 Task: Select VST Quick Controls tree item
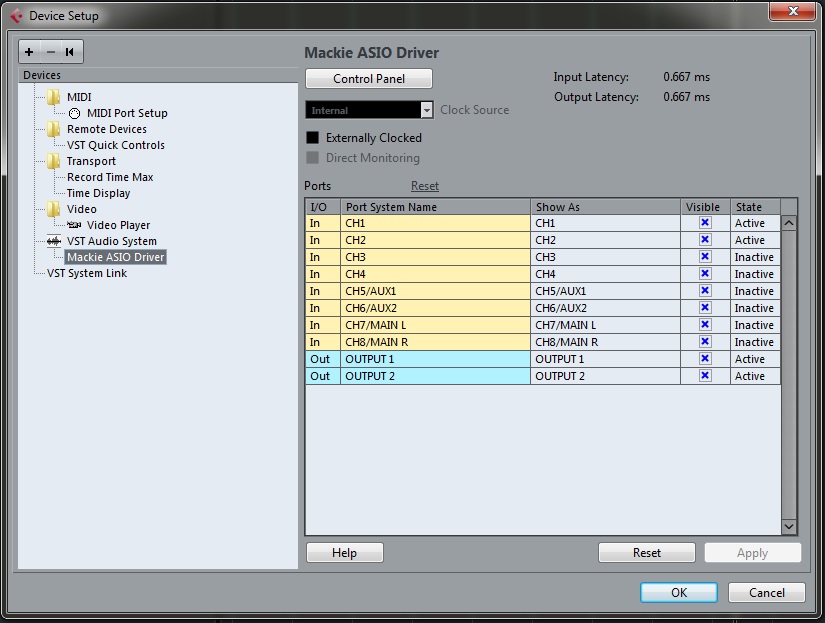point(116,145)
